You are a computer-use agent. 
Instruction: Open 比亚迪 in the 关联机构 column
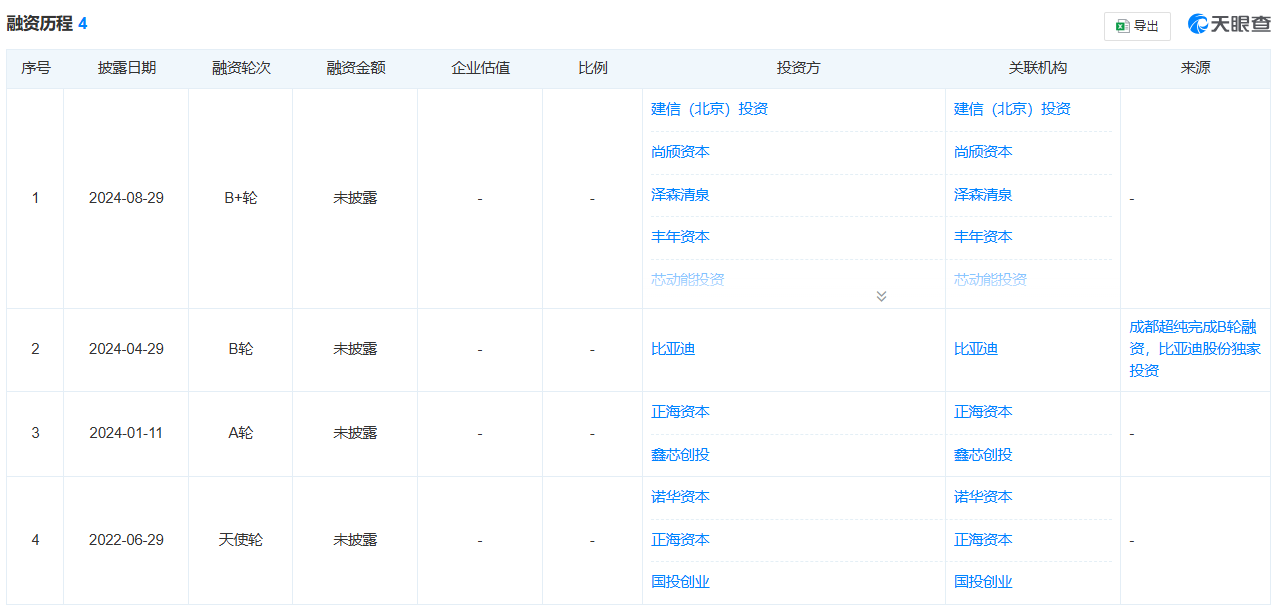[976, 349]
